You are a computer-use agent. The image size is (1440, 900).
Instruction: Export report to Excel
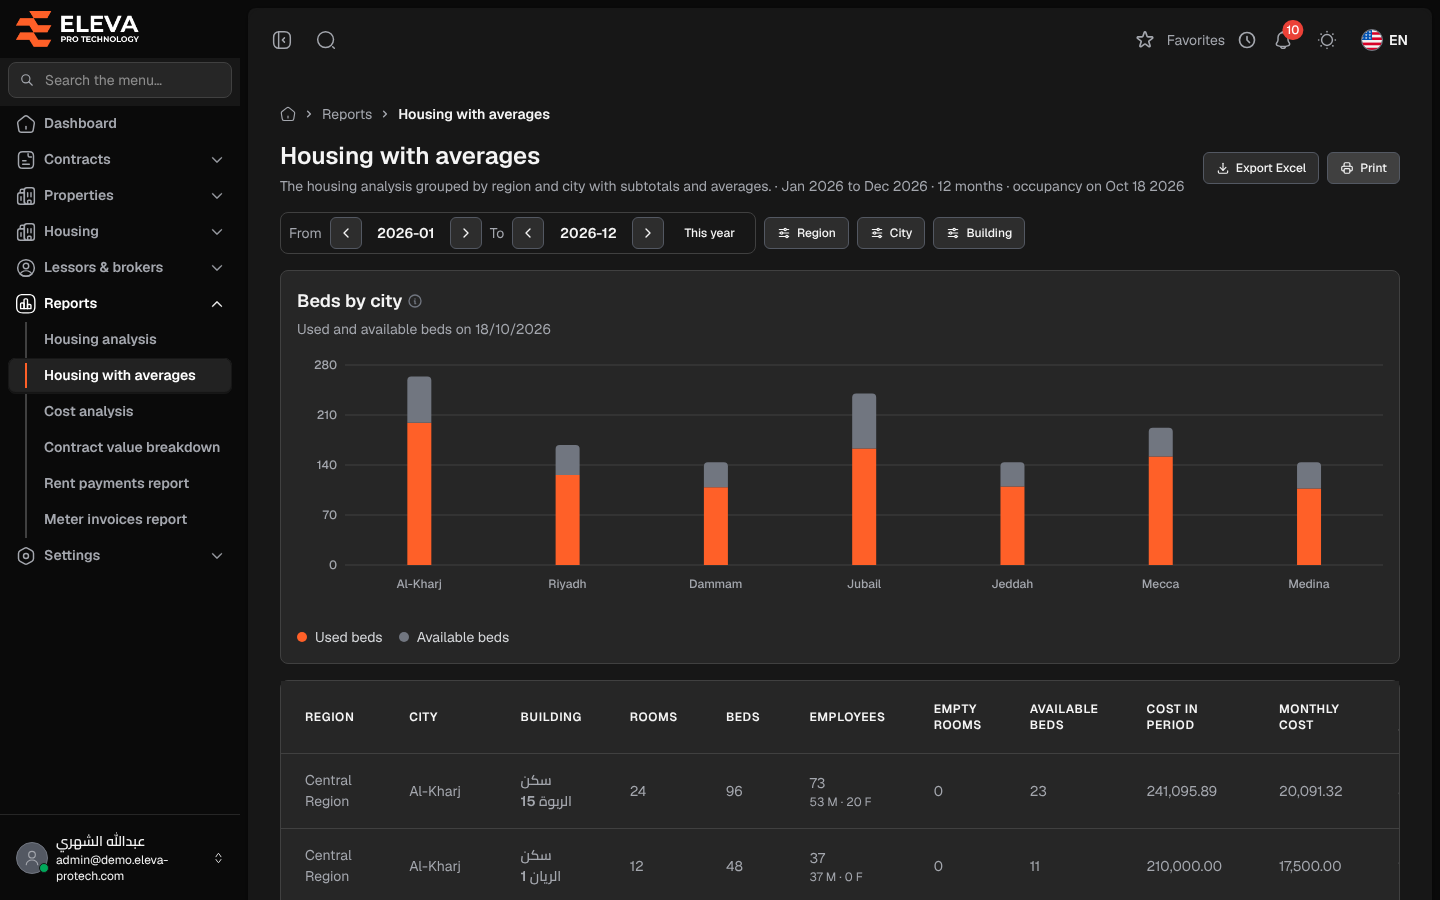click(x=1261, y=168)
